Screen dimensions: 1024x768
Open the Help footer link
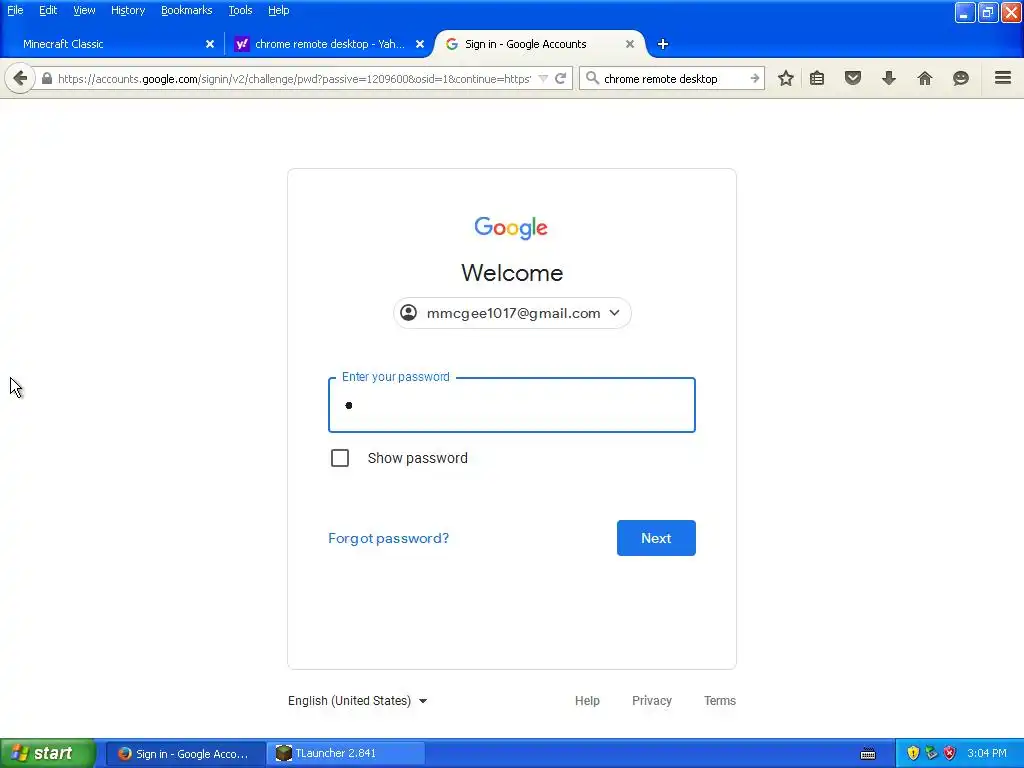click(x=587, y=701)
